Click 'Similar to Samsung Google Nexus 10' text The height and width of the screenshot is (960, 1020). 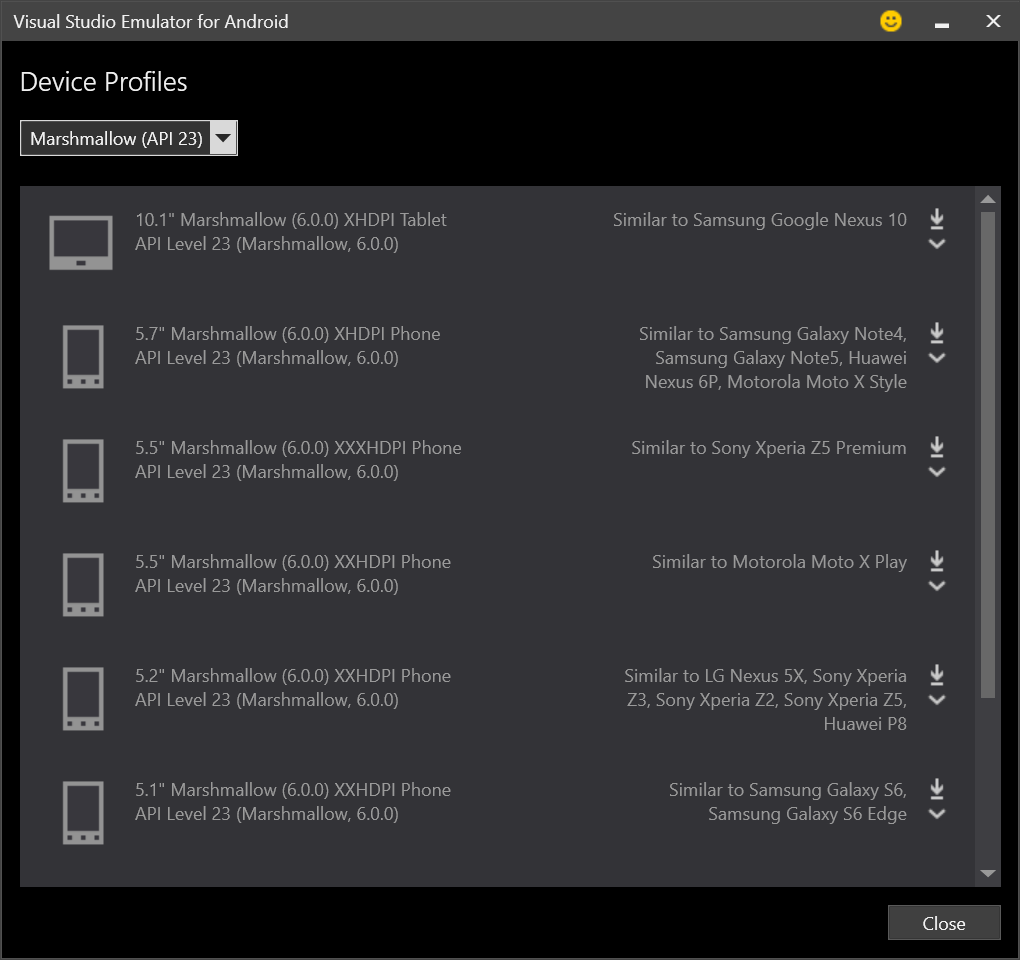click(760, 220)
